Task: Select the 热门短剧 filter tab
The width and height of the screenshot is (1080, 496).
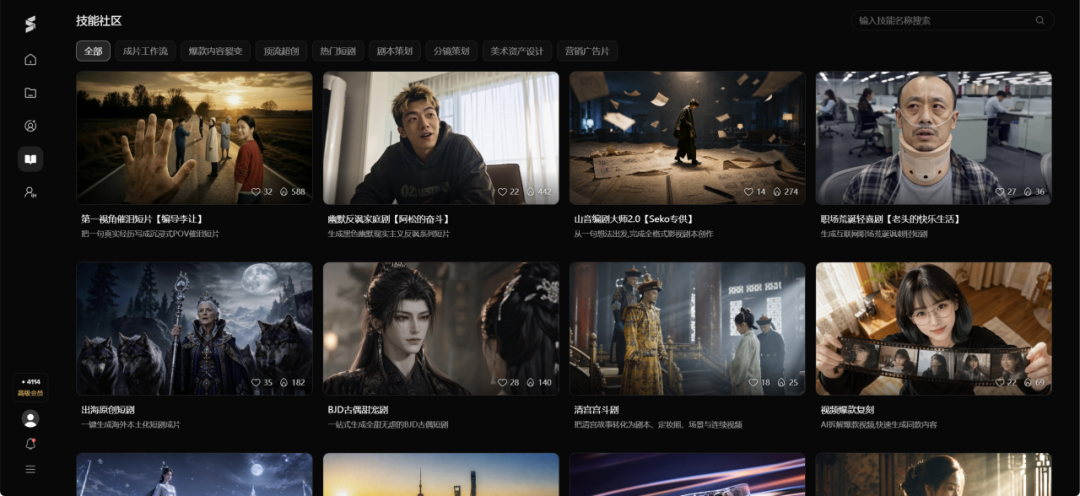Action: pyautogui.click(x=338, y=51)
